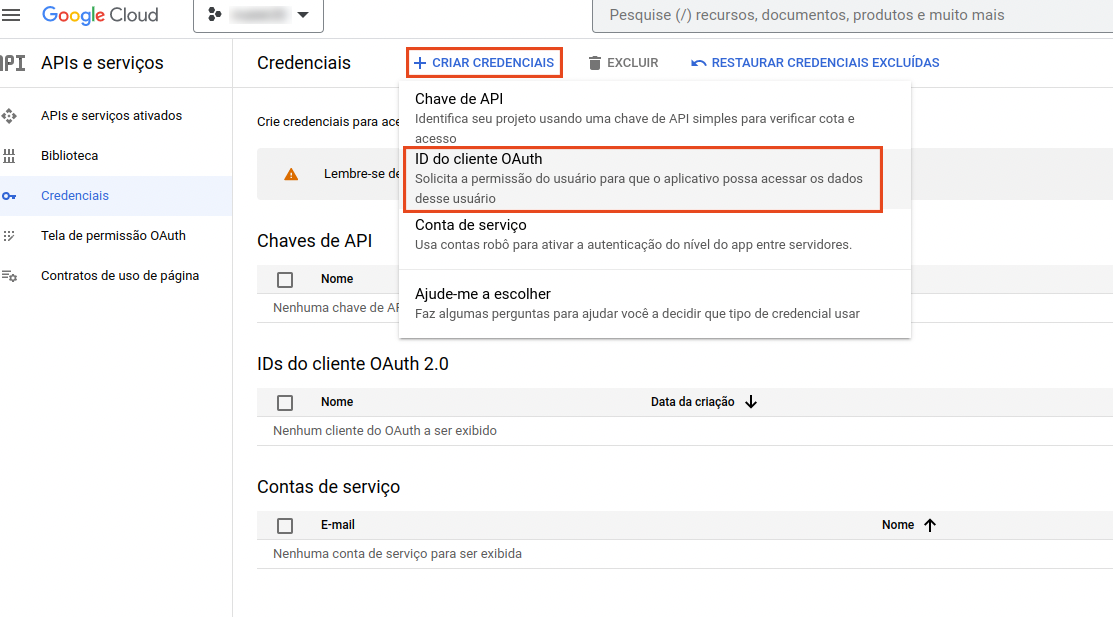The image size is (1113, 617).
Task: Click the restore undo arrow icon
Action: [x=698, y=63]
